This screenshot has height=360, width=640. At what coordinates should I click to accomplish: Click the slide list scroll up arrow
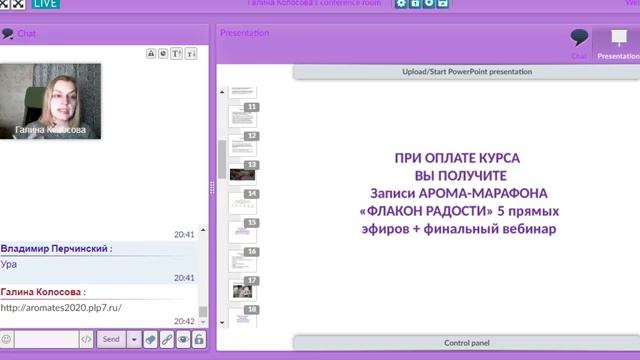(222, 92)
